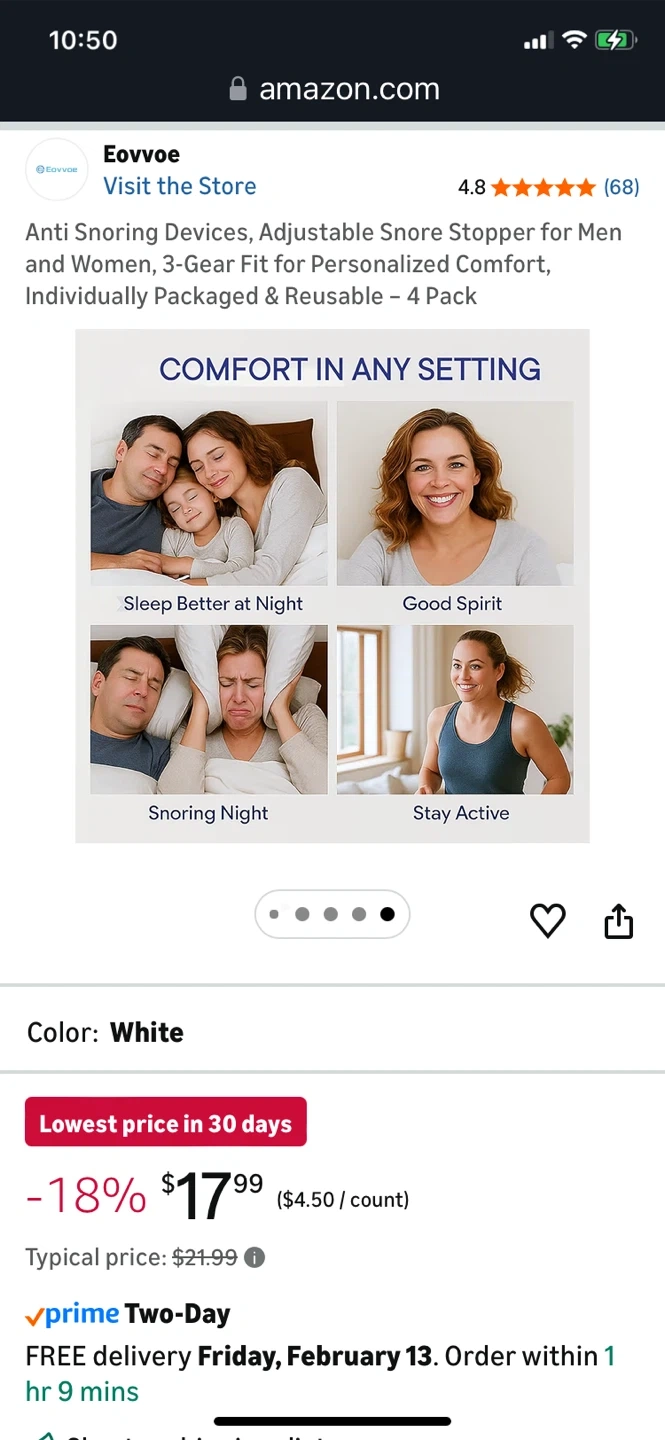Tap the five-star rating icons

click(543, 187)
